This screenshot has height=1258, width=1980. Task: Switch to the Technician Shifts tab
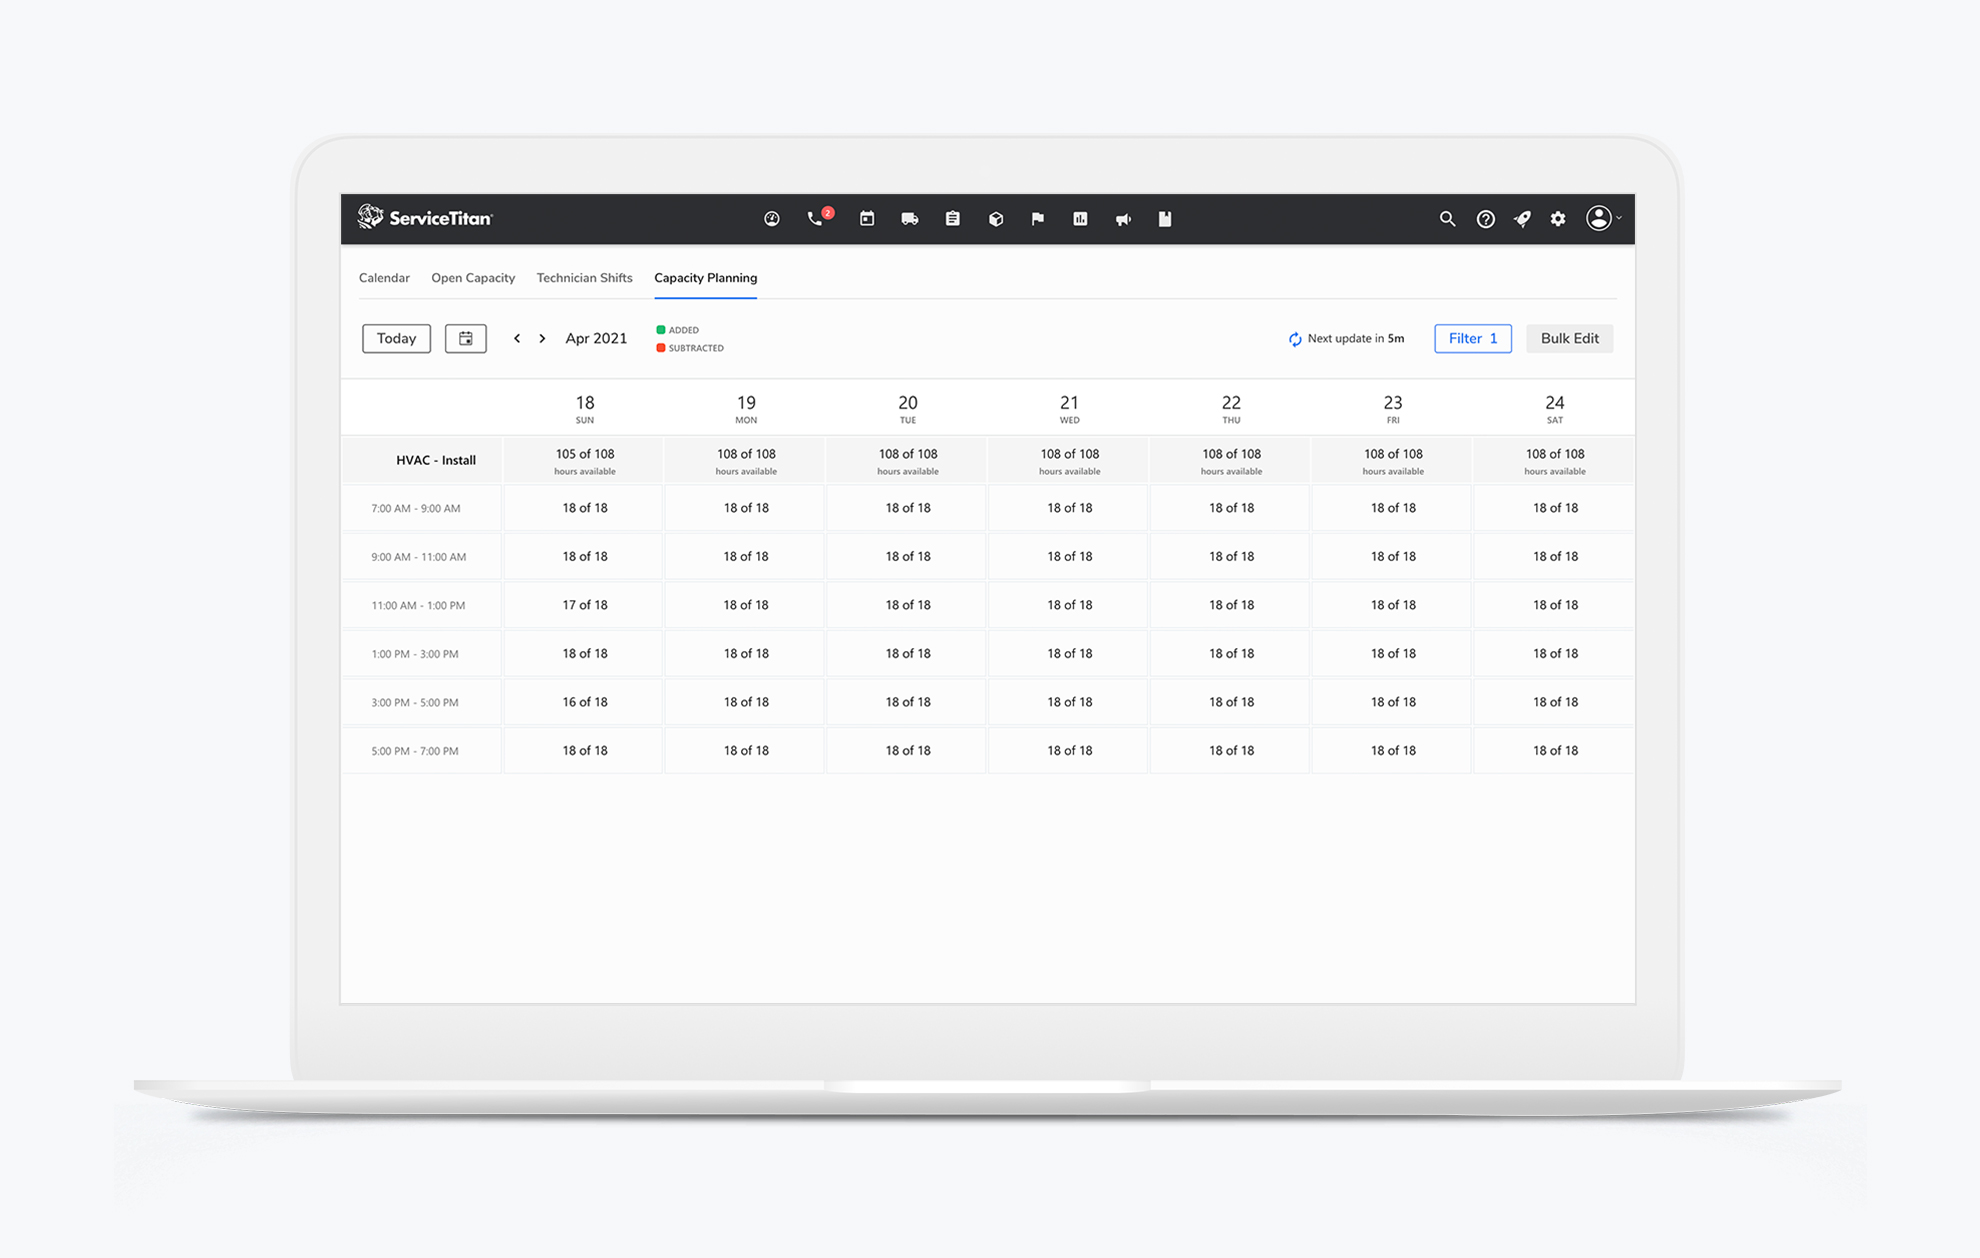[x=584, y=278]
